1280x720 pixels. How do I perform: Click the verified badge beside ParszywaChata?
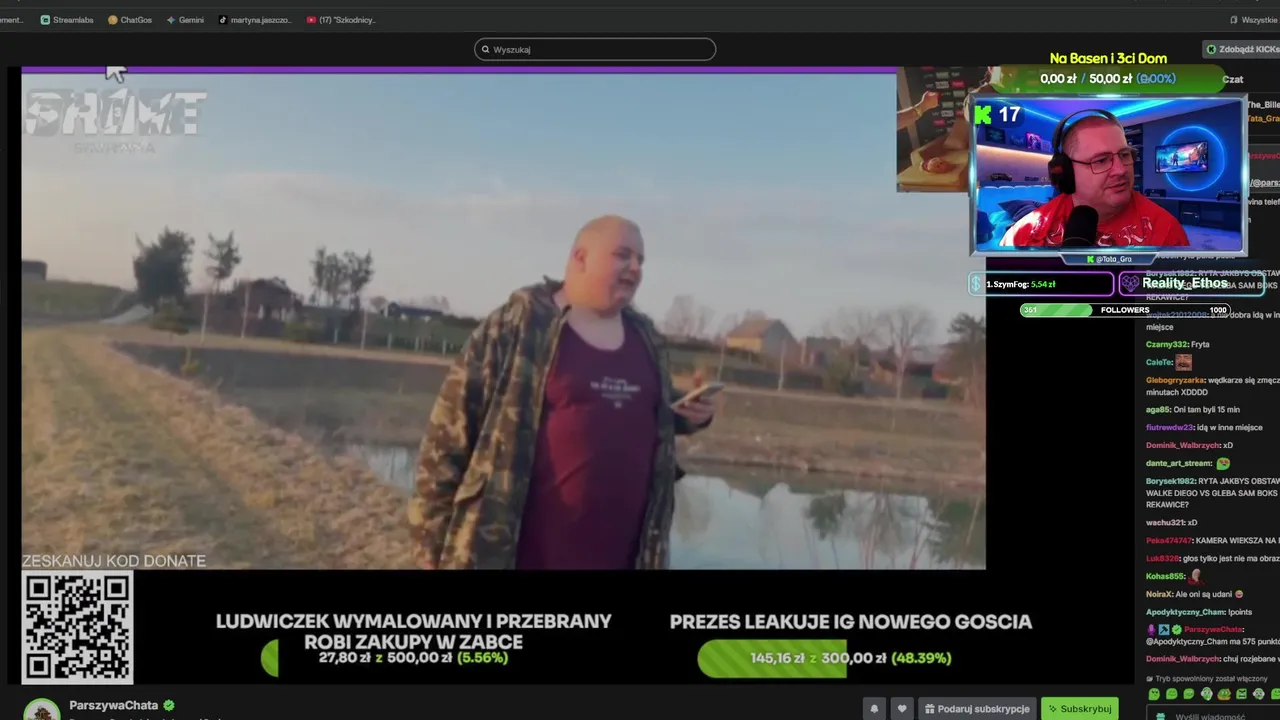(169, 706)
